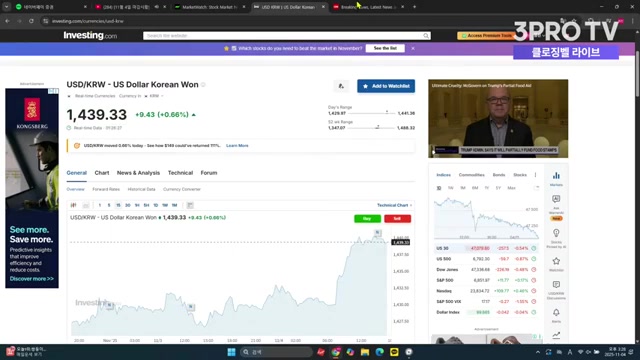
Task: Select the 1 minute chart interval
Action: click(x=100, y=205)
